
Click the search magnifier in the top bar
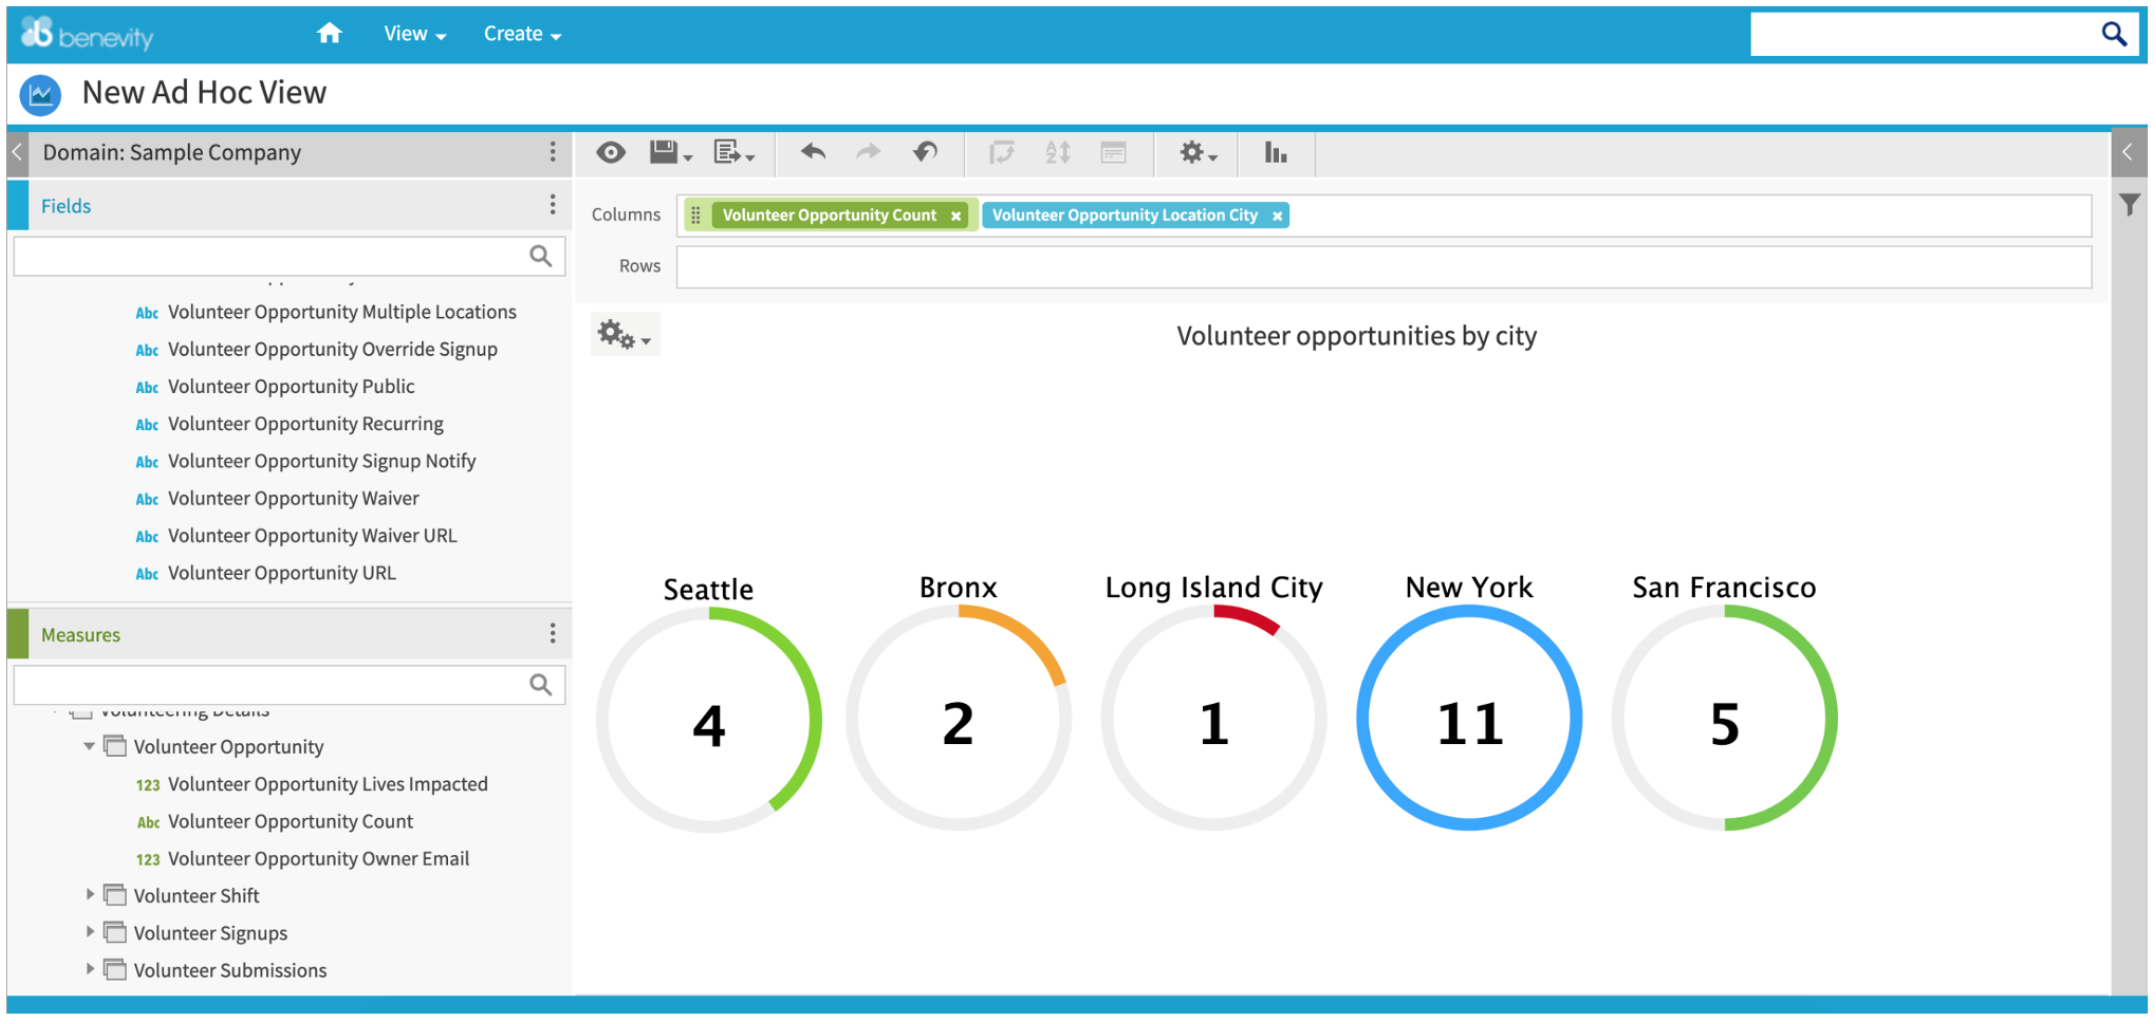(2113, 34)
